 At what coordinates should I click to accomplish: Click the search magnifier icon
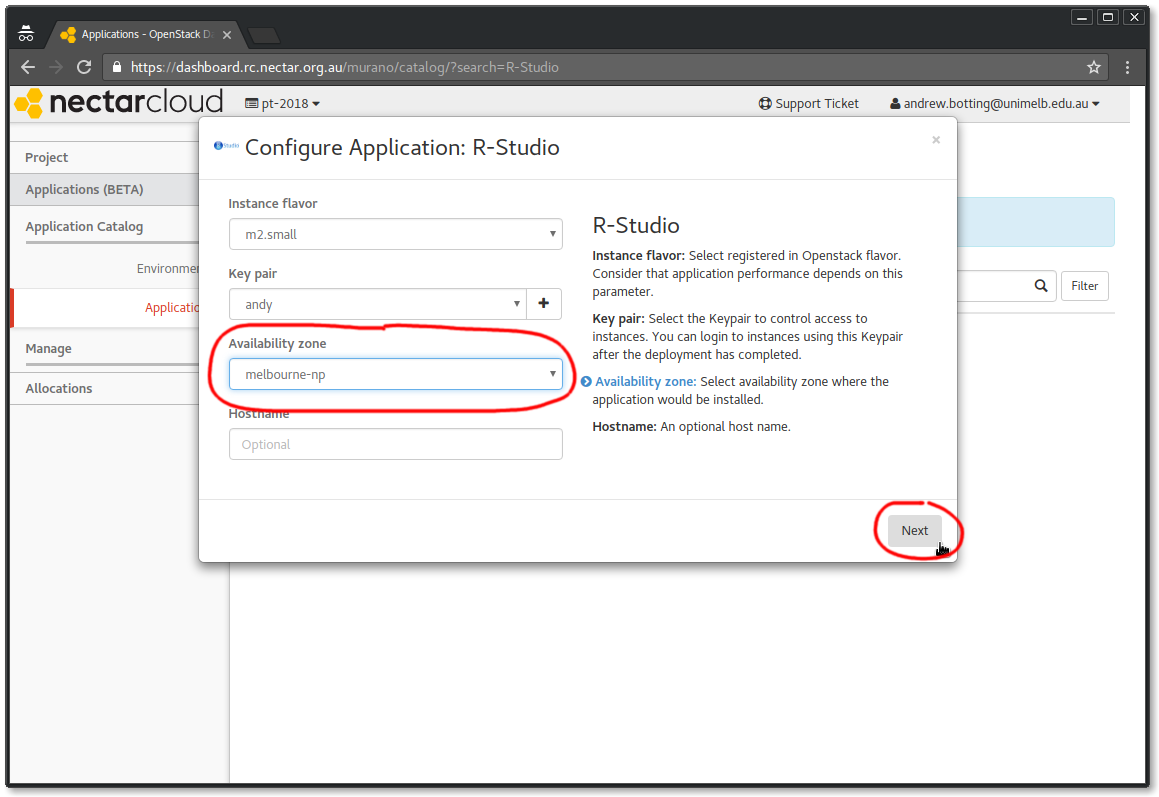[x=1040, y=285]
